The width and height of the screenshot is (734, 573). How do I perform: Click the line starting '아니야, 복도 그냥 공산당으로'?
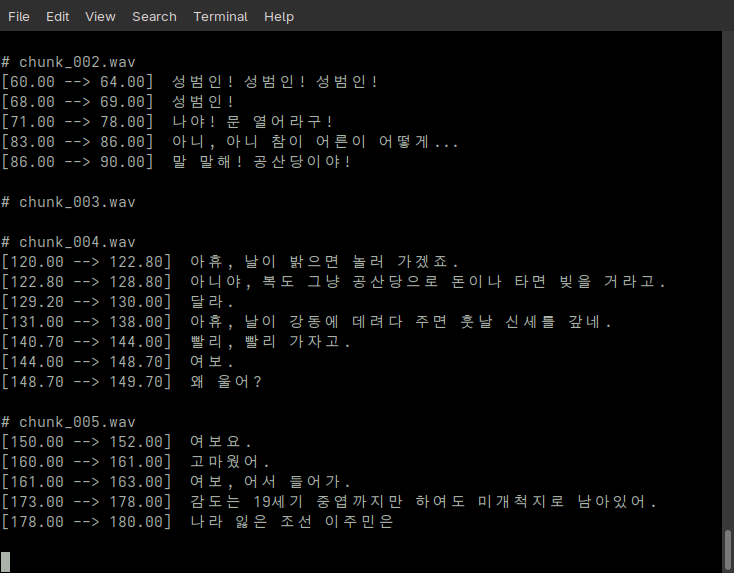(428, 282)
